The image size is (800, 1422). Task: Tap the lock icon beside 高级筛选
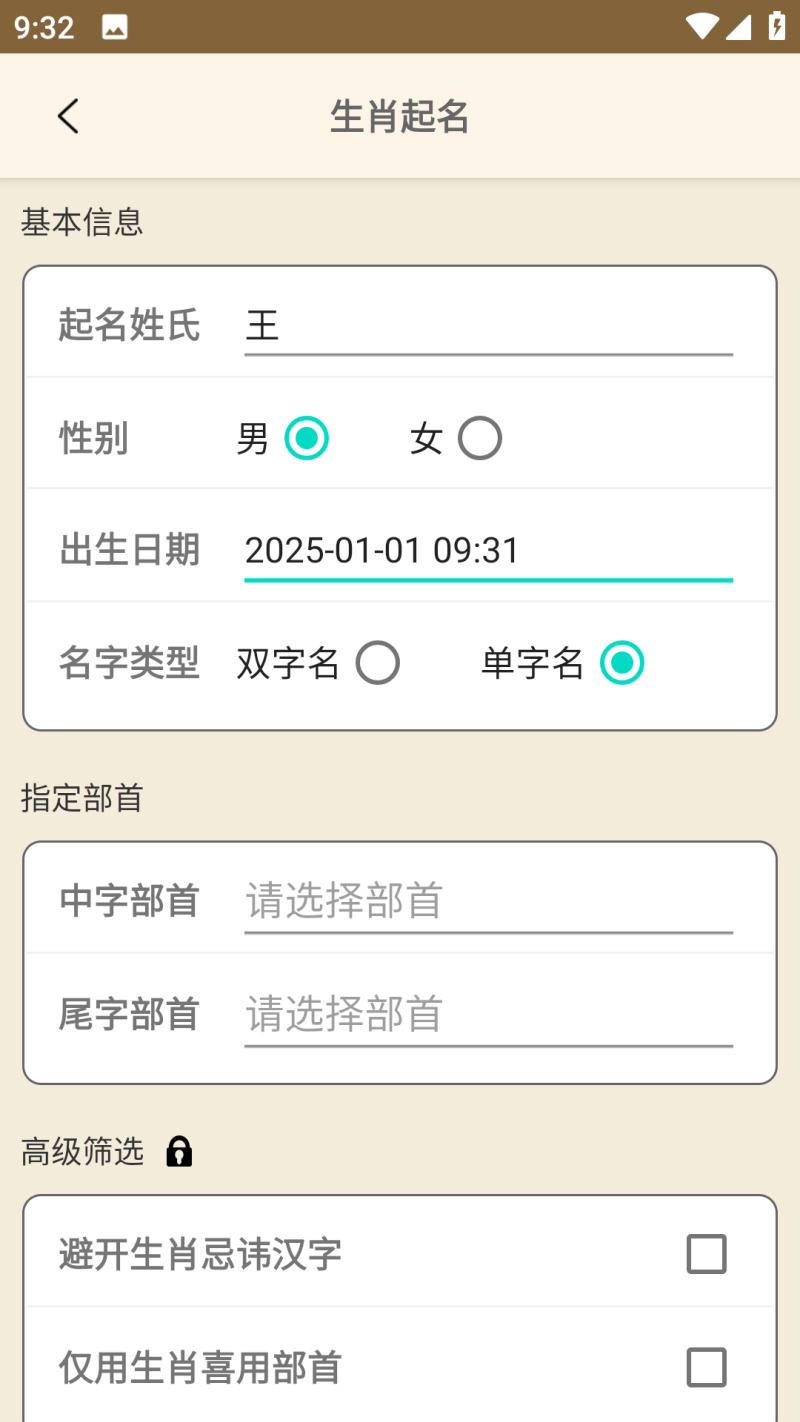(179, 1152)
